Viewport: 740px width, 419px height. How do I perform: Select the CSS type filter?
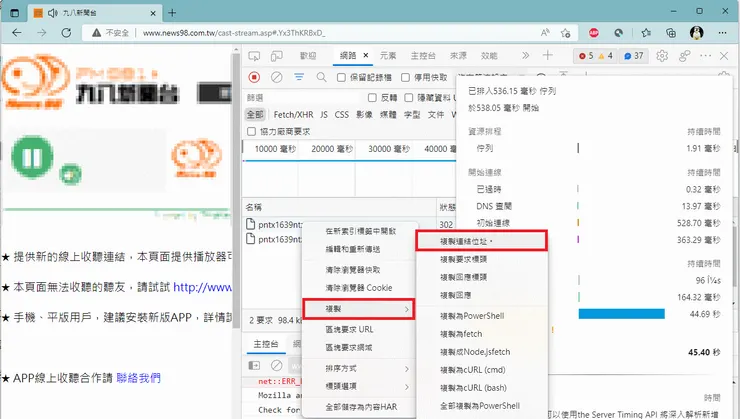coord(342,115)
